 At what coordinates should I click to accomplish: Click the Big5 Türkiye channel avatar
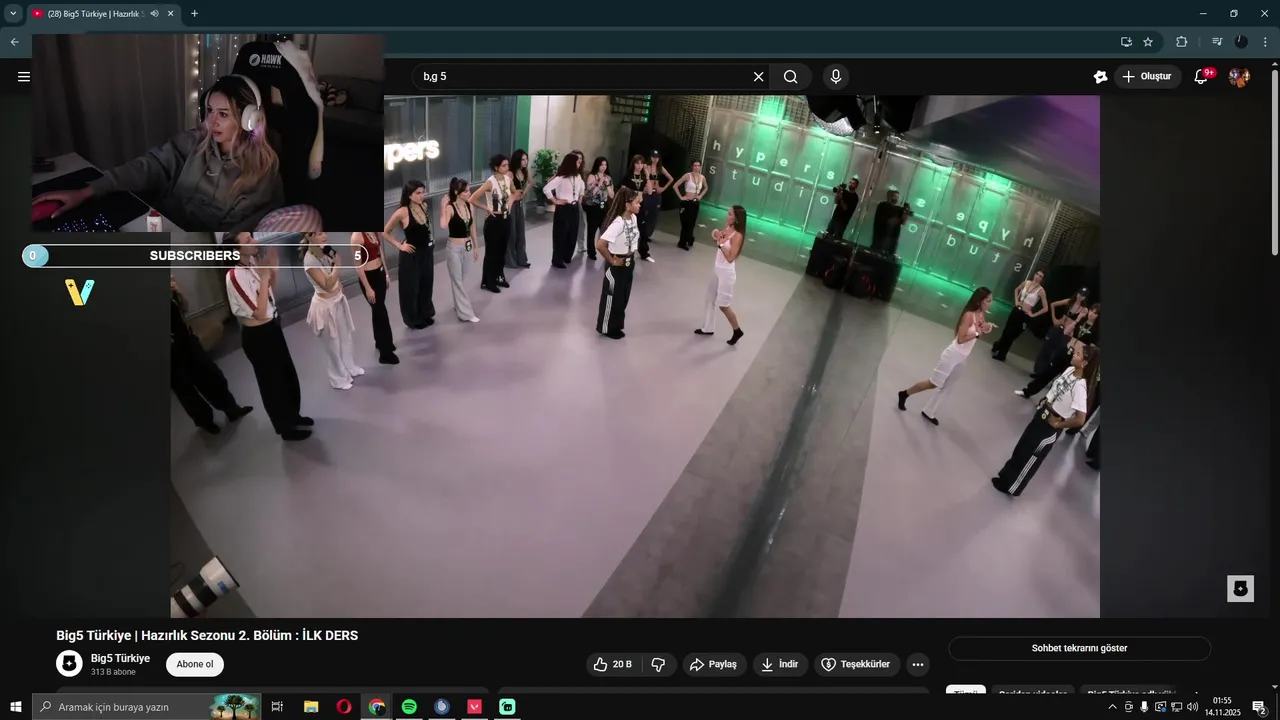click(69, 664)
